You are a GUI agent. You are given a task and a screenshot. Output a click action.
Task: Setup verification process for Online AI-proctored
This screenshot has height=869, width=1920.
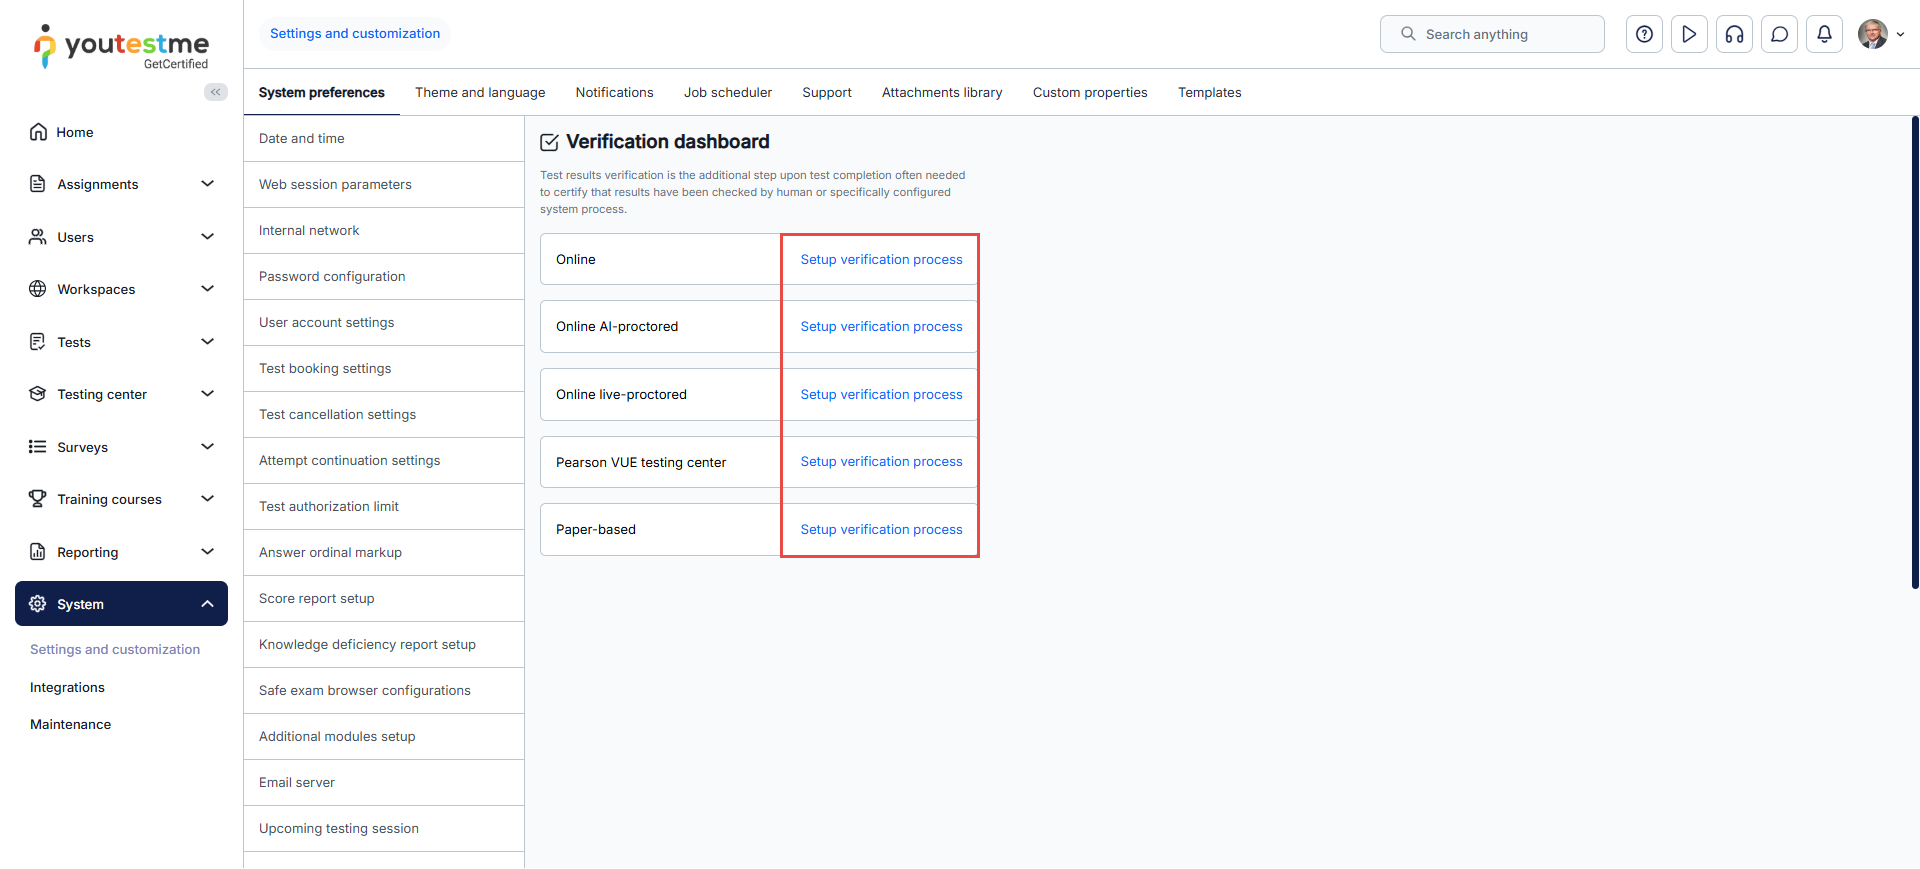click(881, 326)
